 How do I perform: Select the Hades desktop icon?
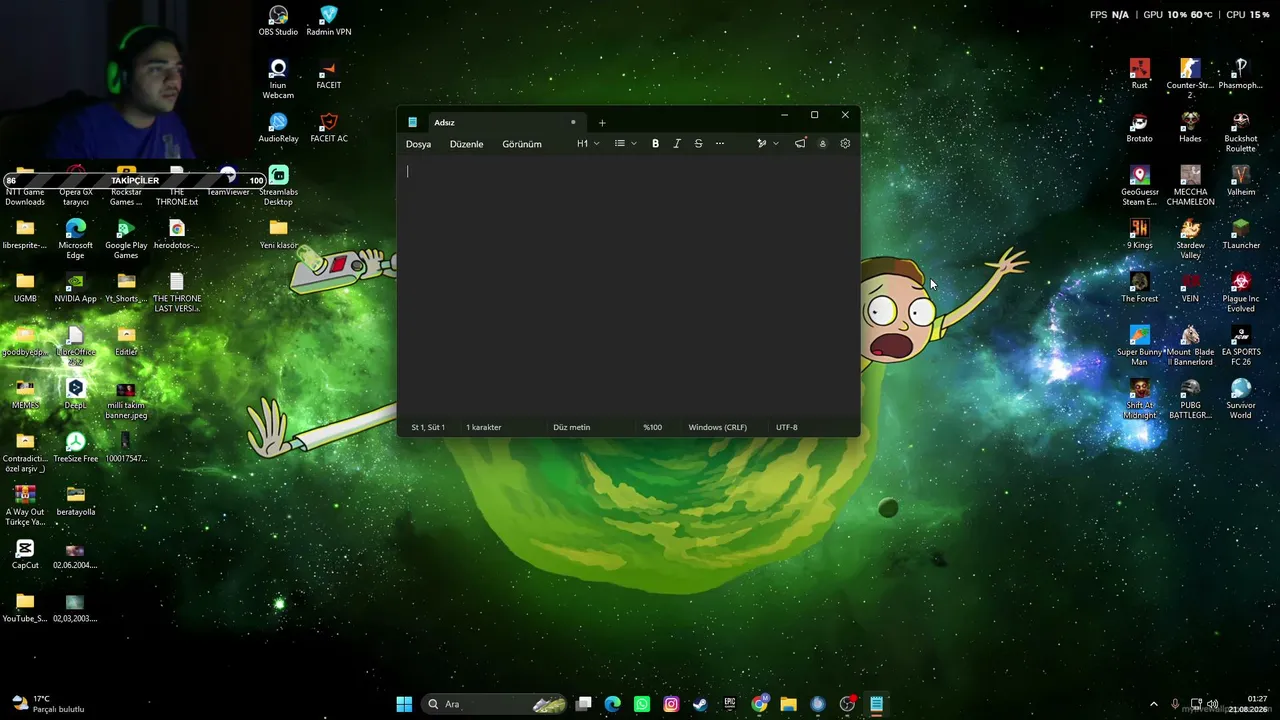pyautogui.click(x=1190, y=128)
